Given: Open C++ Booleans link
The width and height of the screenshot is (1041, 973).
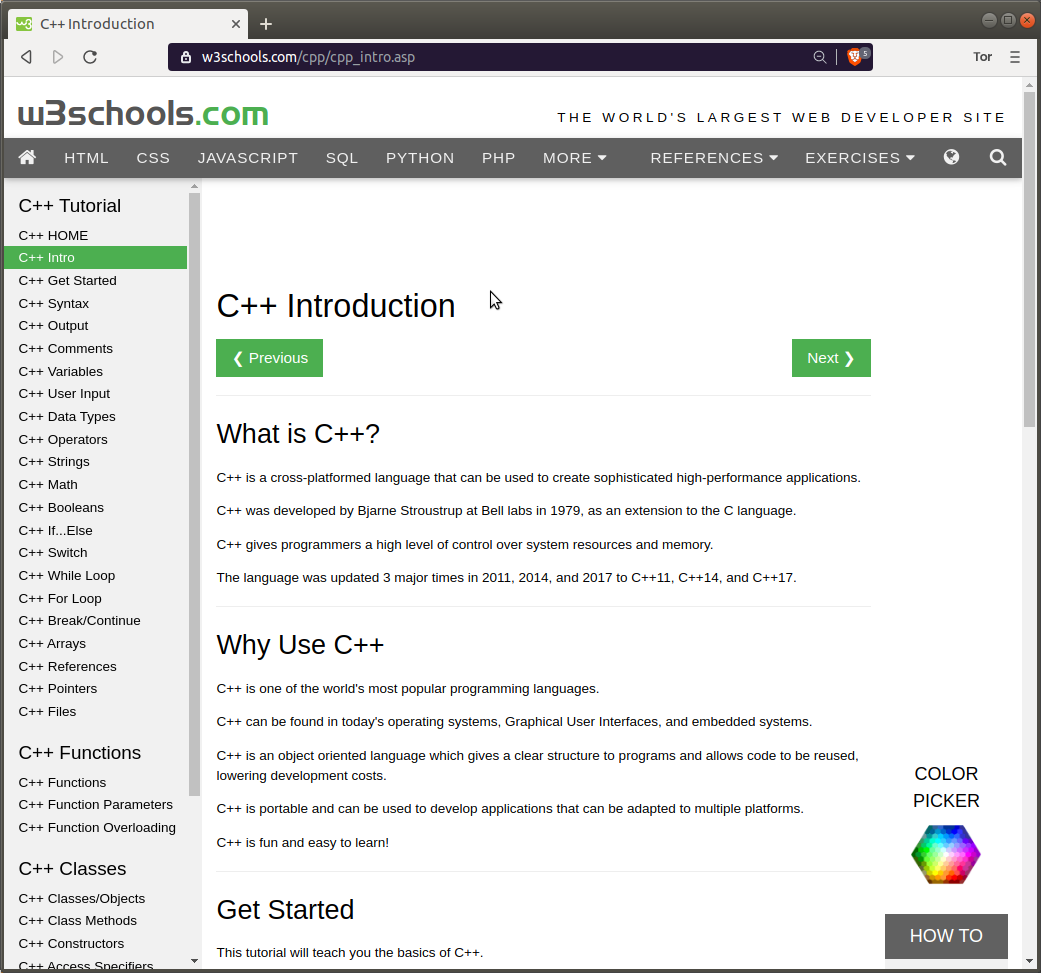Looking at the screenshot, I should (61, 508).
